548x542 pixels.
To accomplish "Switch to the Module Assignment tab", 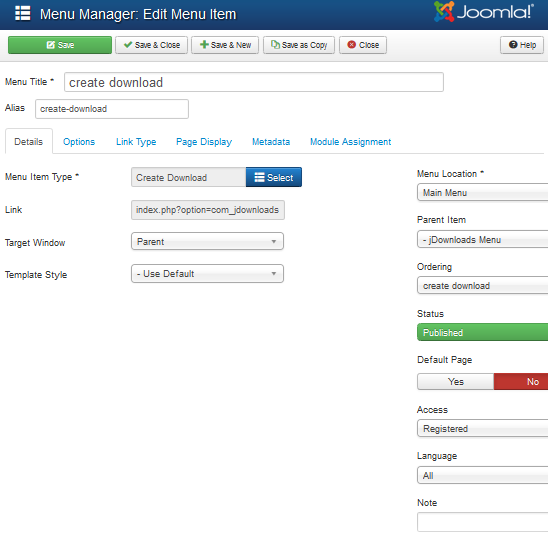I will pos(351,142).
